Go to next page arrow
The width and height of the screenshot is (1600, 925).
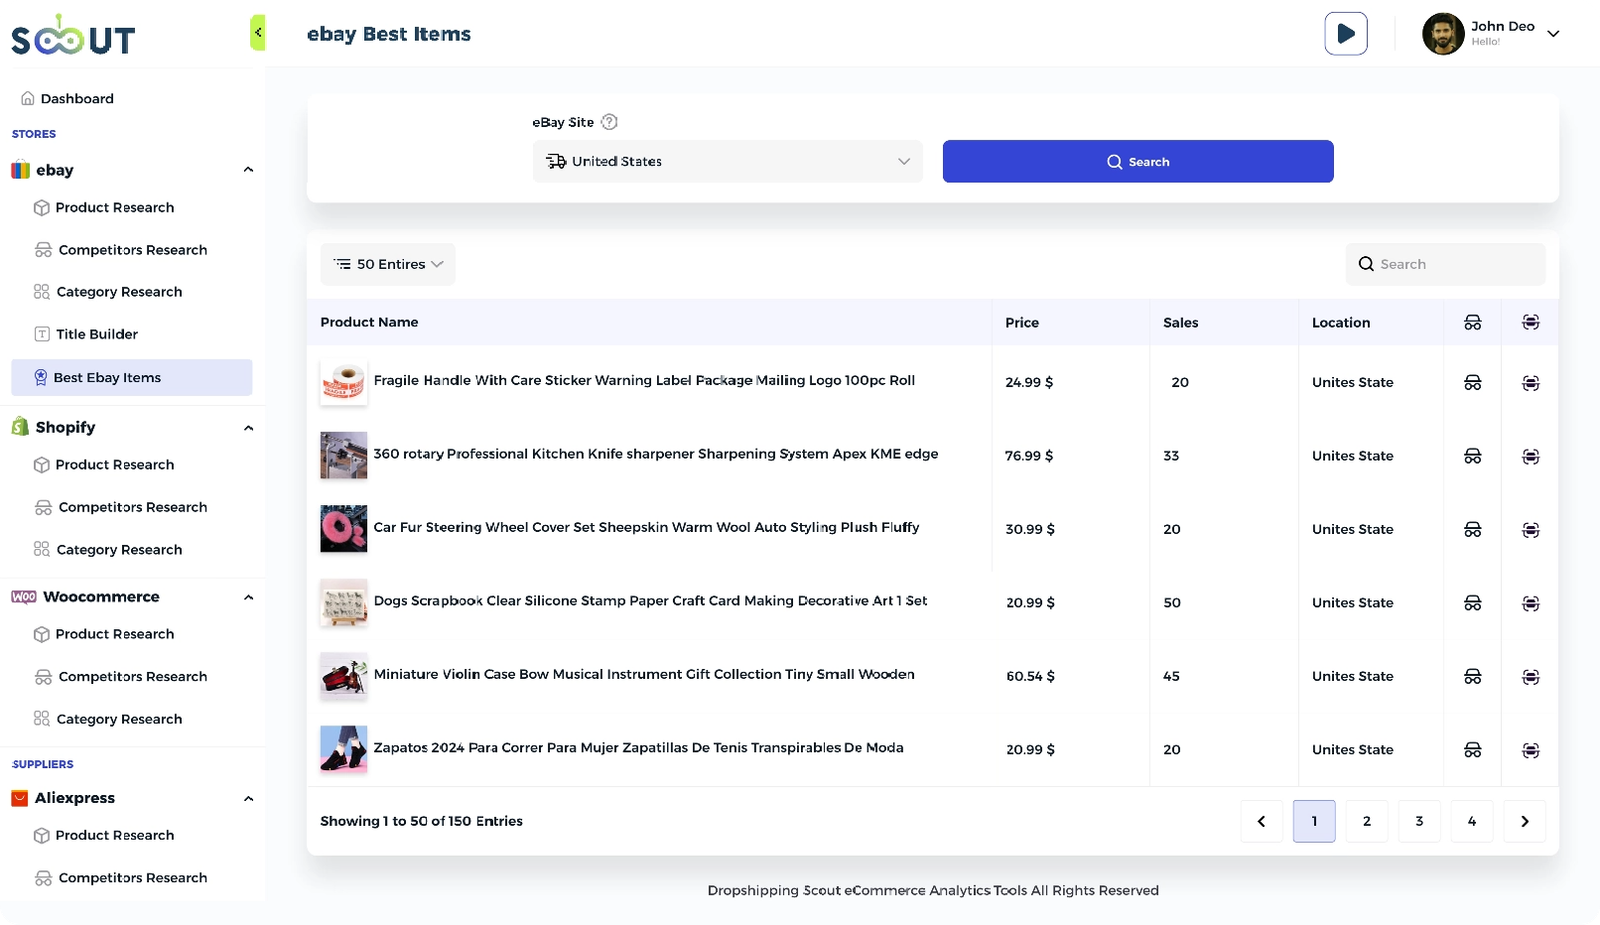click(1525, 821)
